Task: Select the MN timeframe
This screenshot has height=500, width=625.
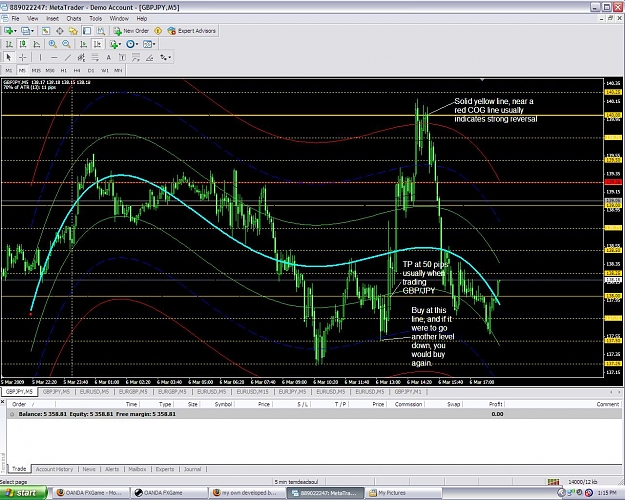Action: click(118, 71)
